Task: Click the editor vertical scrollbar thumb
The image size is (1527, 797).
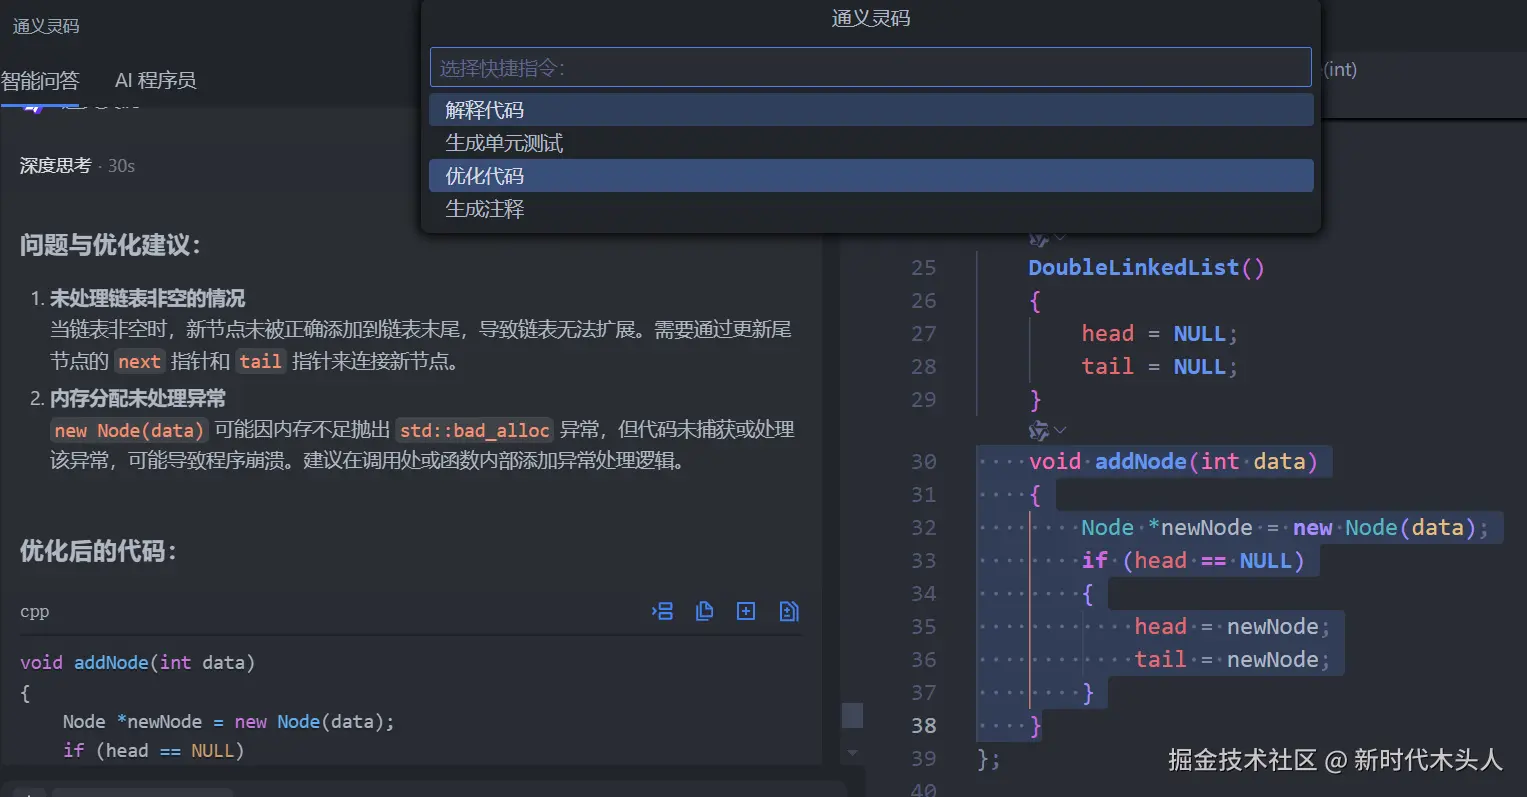Action: pos(852,715)
